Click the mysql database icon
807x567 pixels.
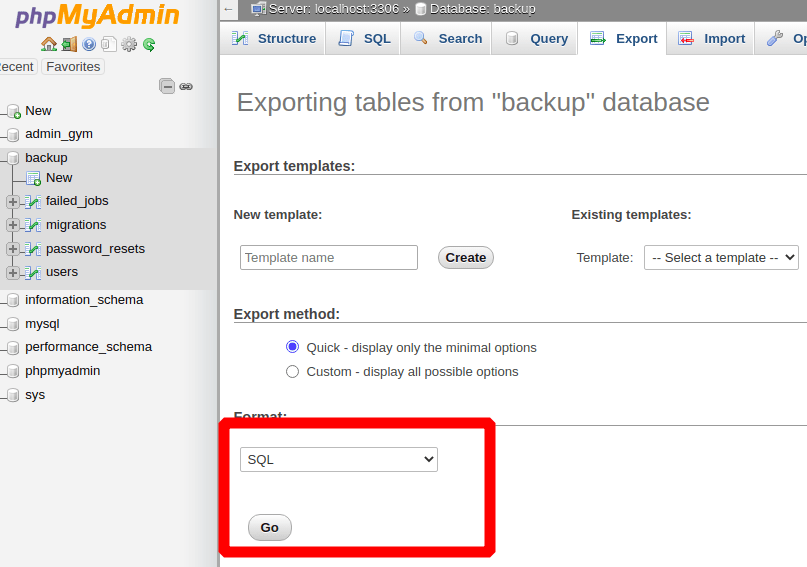click(x=13, y=325)
